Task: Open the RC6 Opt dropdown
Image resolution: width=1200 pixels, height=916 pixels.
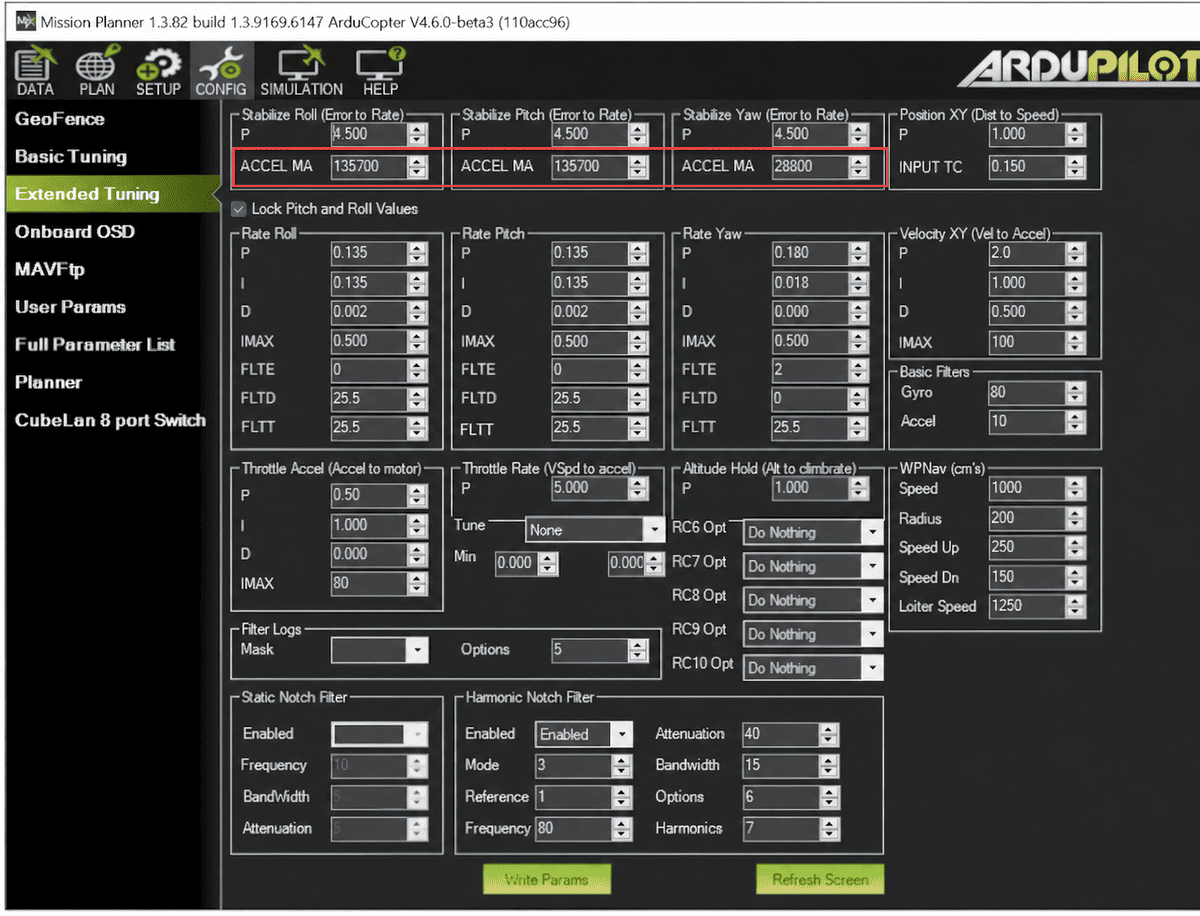Action: tap(813, 533)
